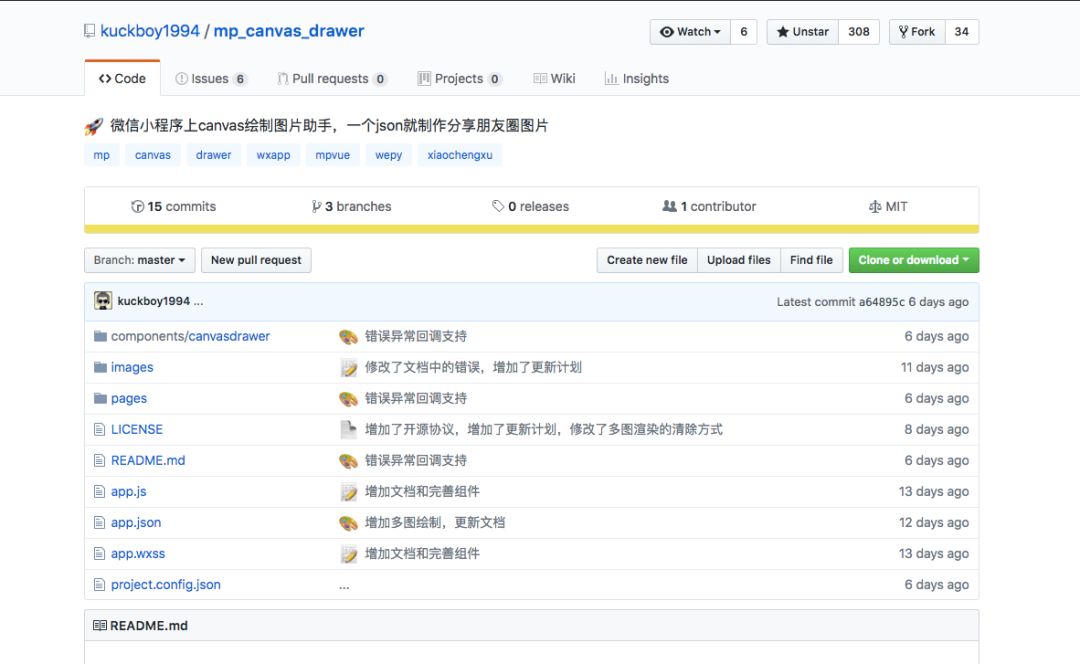Switch to the Code tab

pyautogui.click(x=122, y=79)
